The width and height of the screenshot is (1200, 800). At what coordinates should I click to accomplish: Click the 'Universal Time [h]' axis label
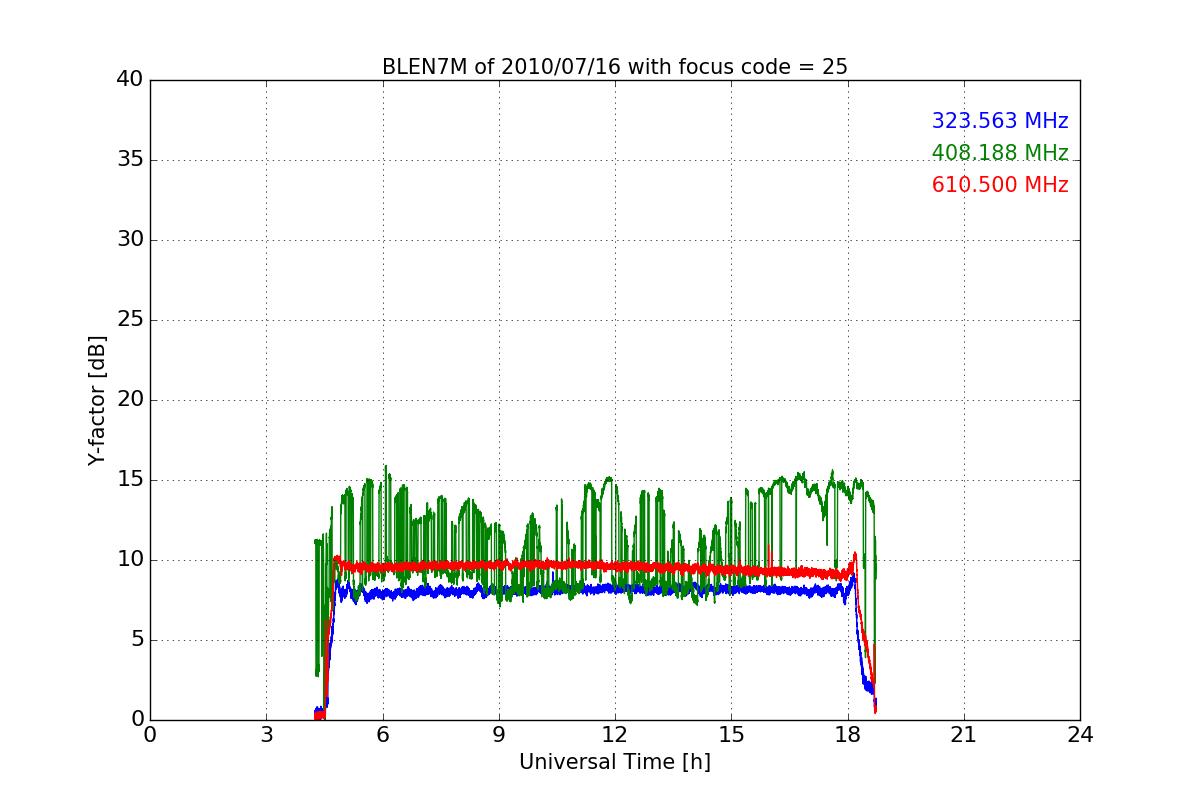614,762
